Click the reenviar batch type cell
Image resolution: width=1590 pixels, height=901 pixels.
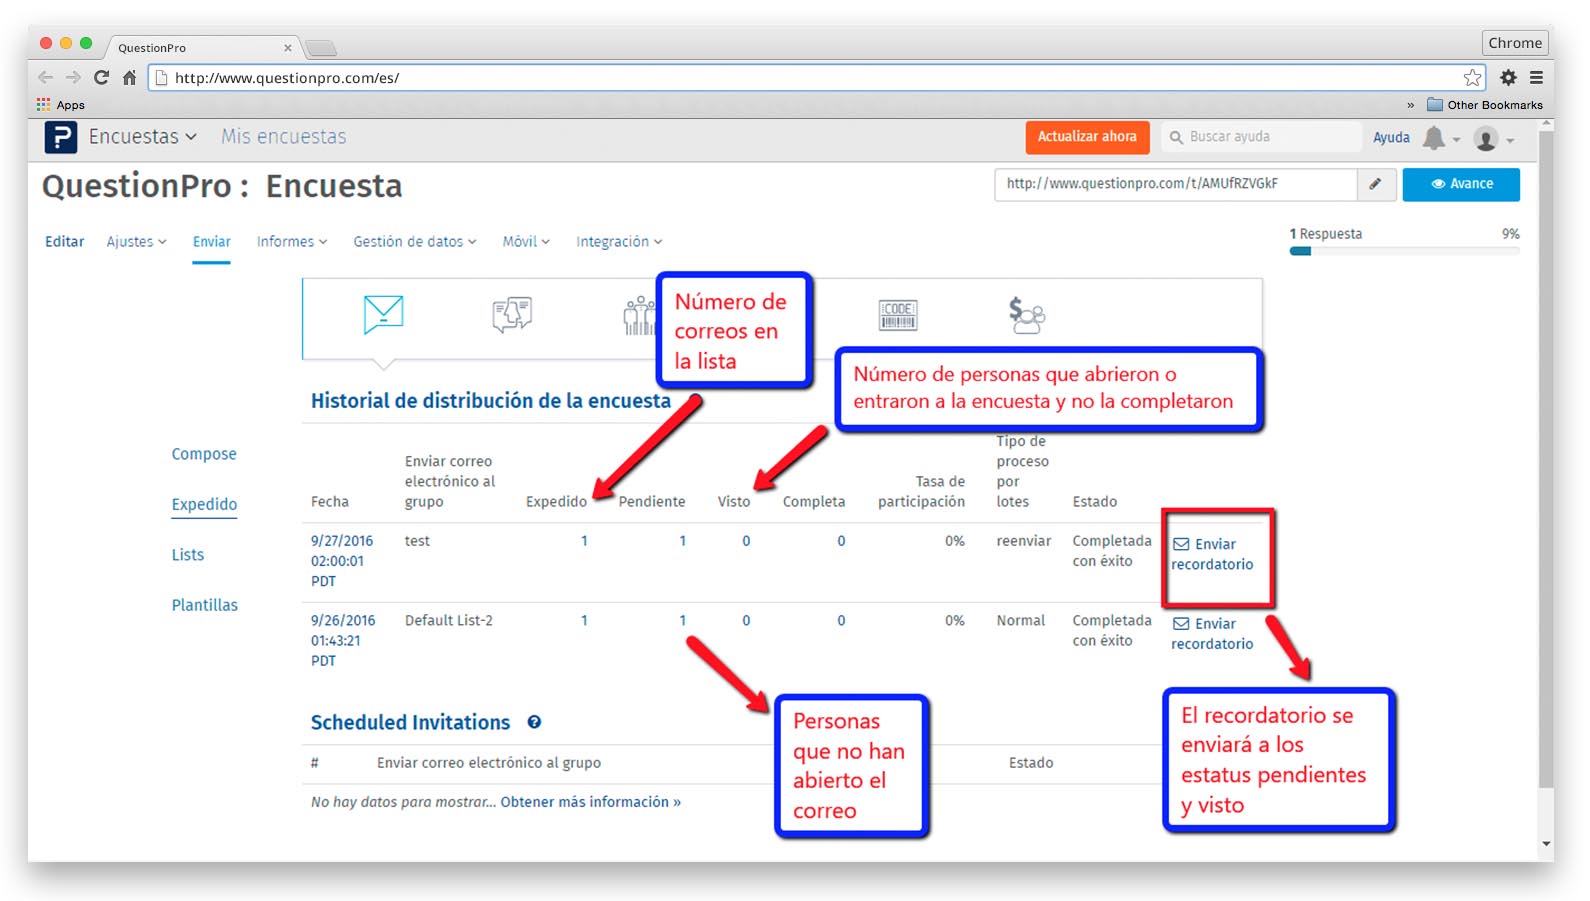[1024, 541]
